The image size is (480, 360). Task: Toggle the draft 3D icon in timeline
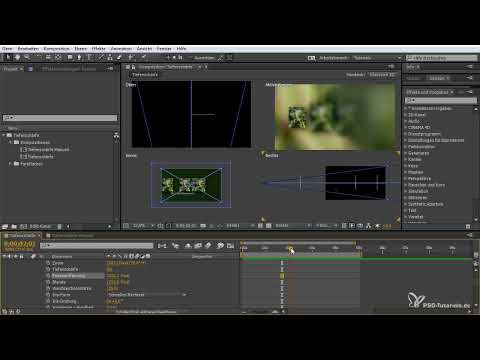pos(176,246)
